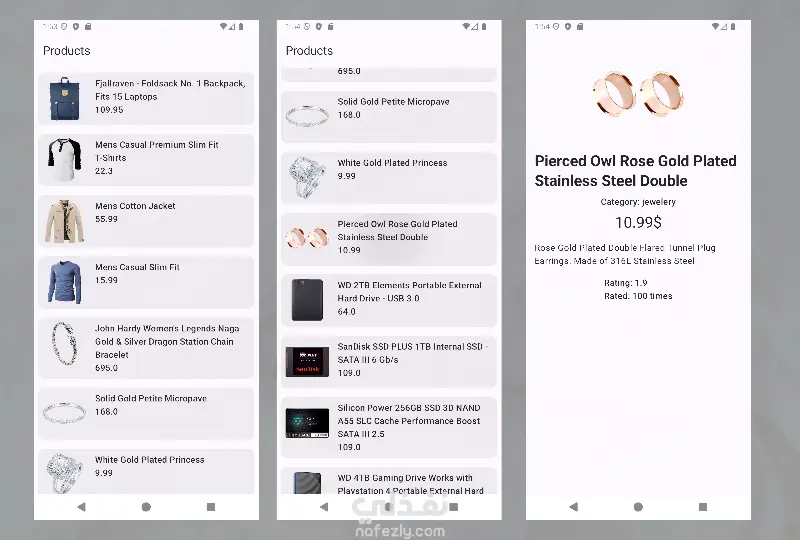
Task: Tap the home circle button on the product detail screen
Action: 638,507
